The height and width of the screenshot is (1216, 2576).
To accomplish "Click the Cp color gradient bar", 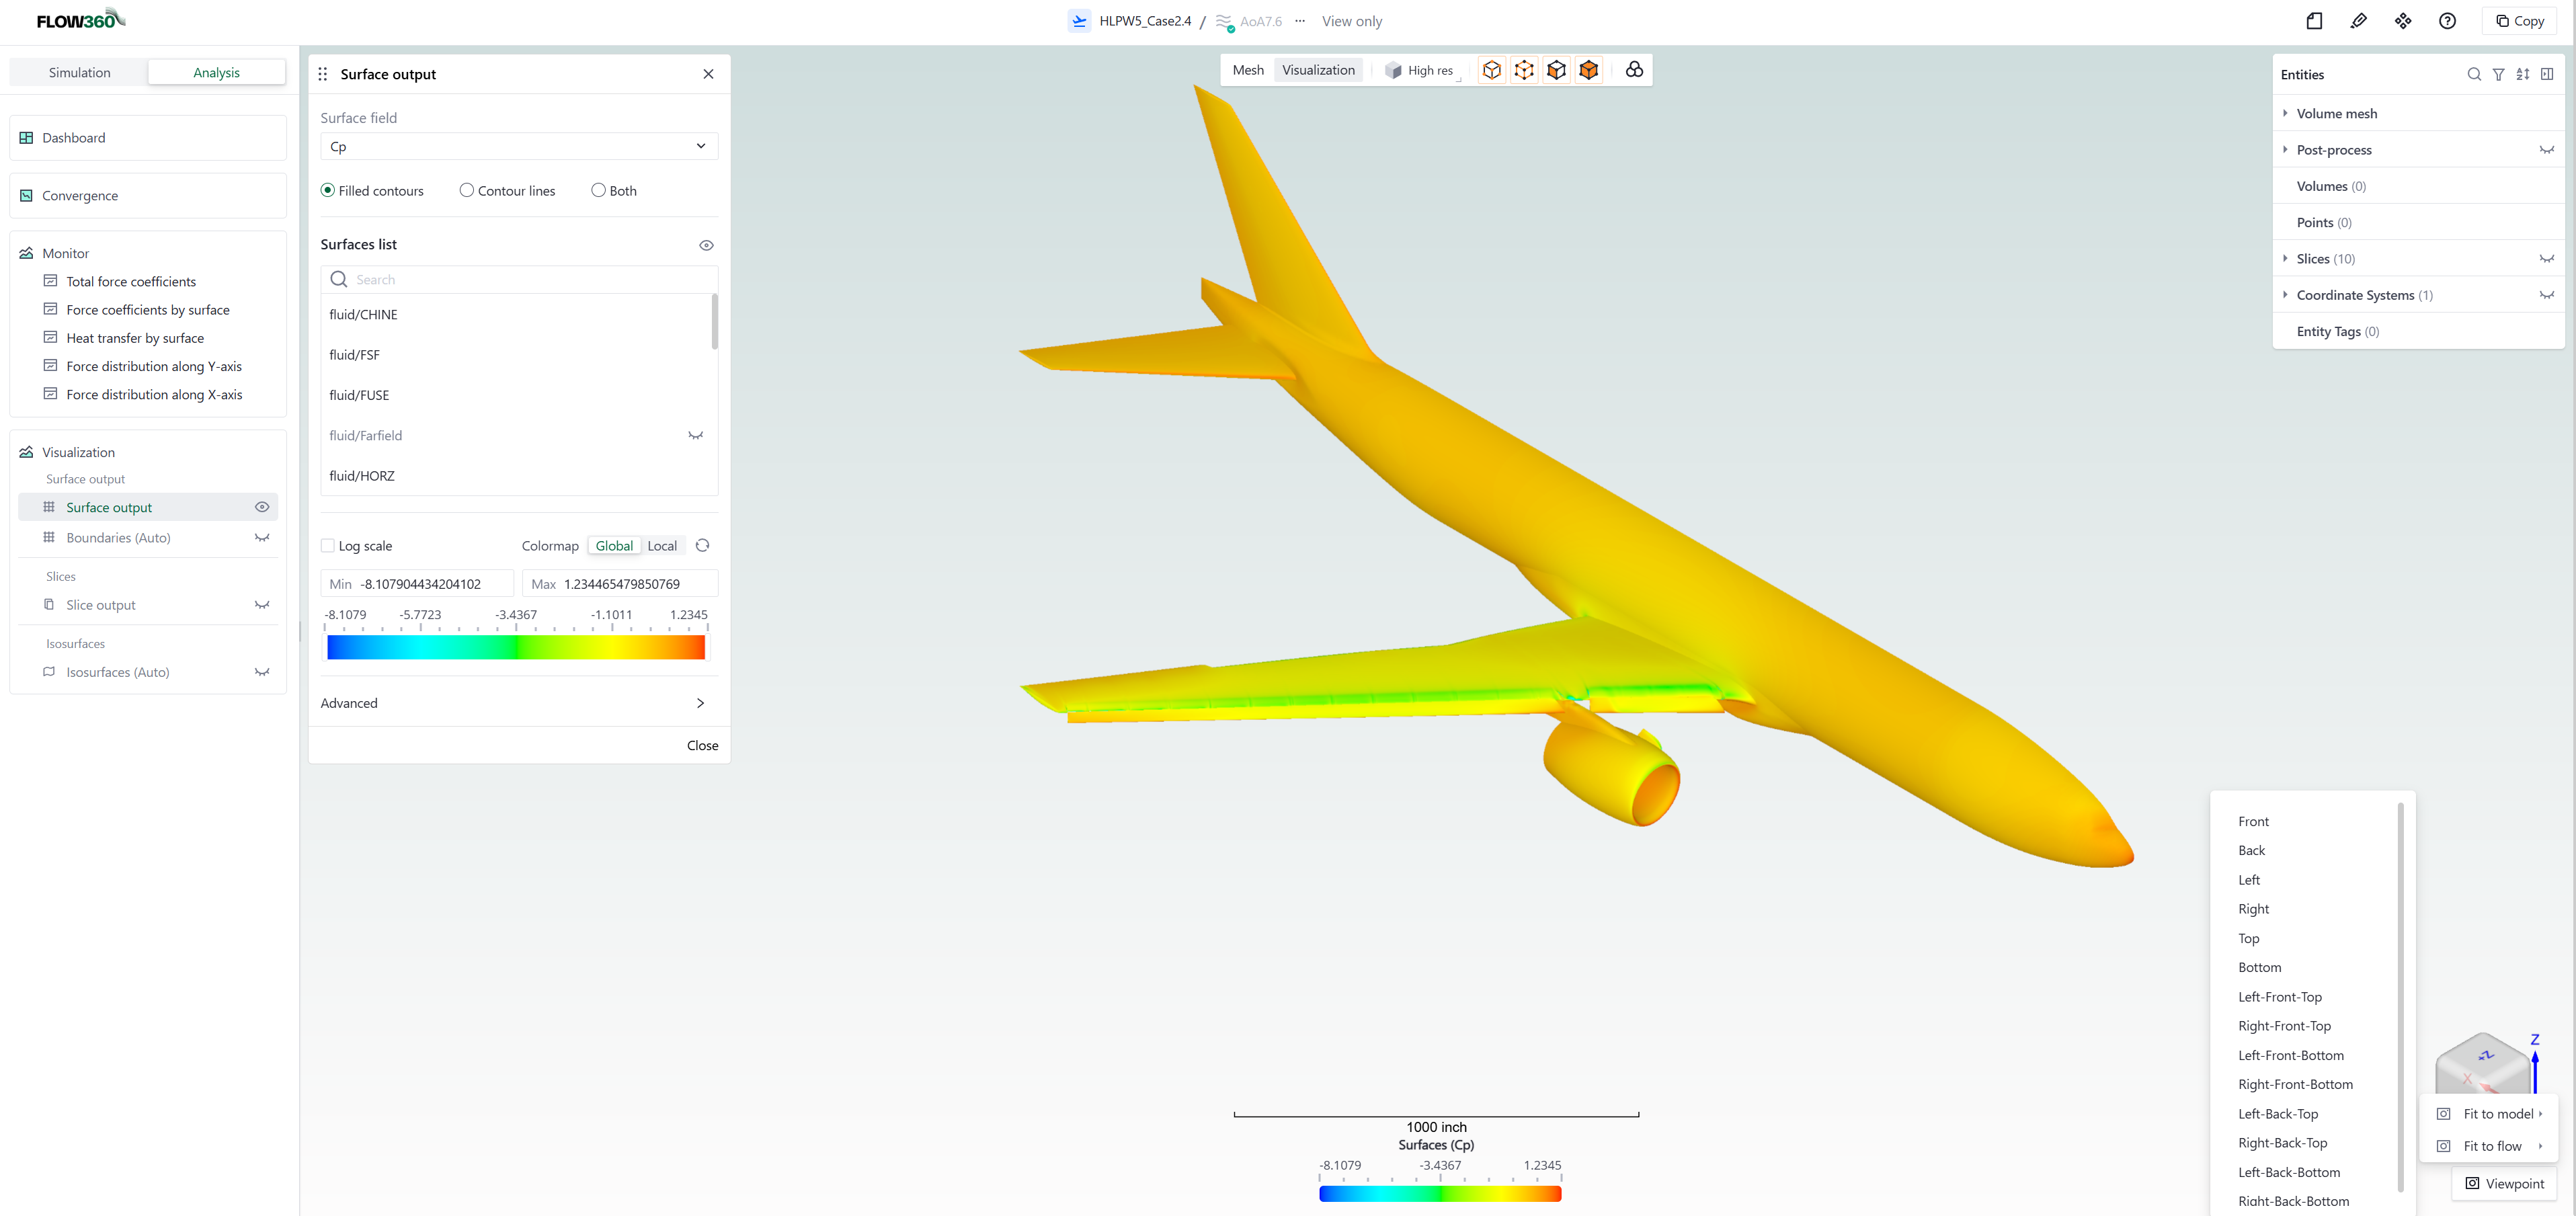I will pos(516,648).
